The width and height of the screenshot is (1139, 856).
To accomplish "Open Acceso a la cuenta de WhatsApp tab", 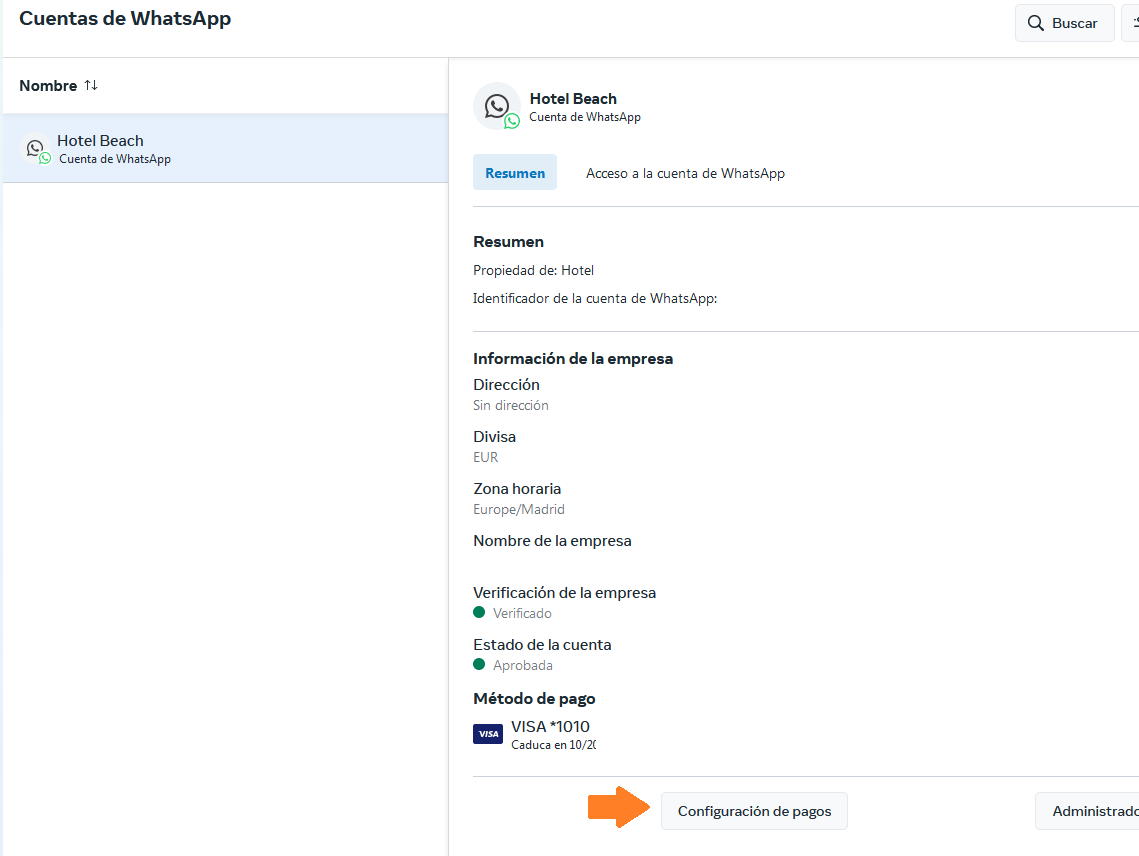I will coord(685,173).
